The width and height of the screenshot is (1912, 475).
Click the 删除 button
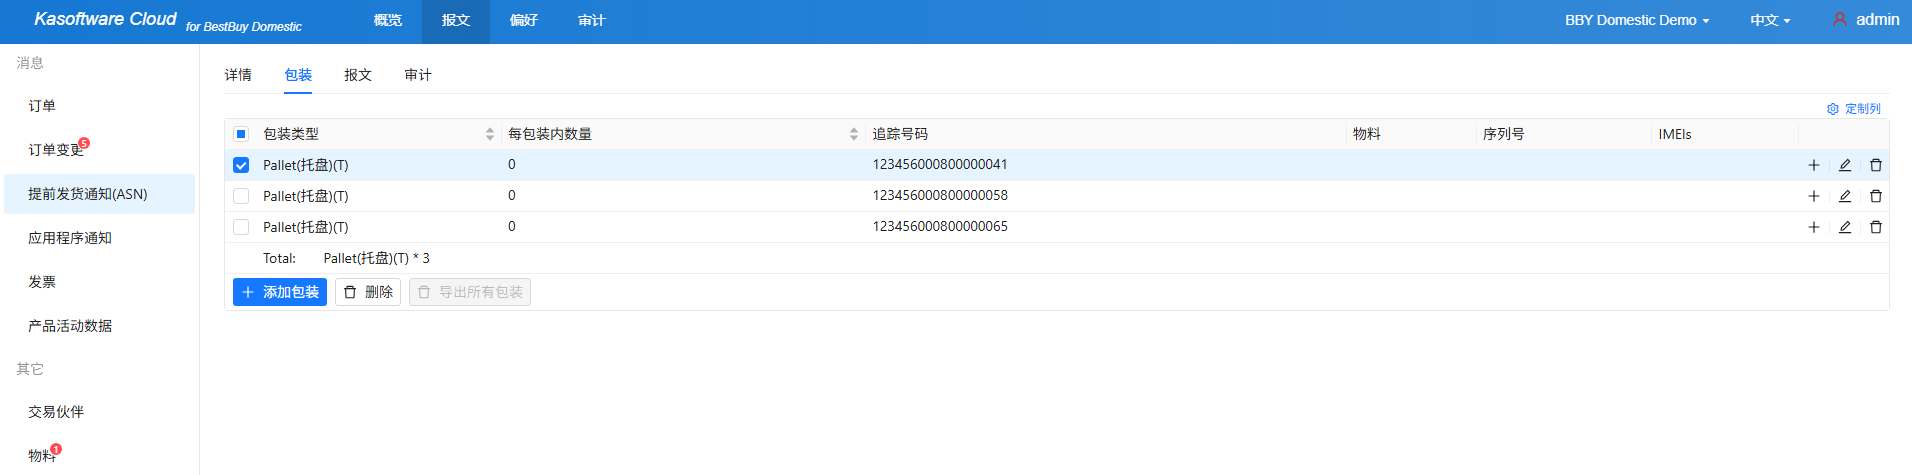368,292
